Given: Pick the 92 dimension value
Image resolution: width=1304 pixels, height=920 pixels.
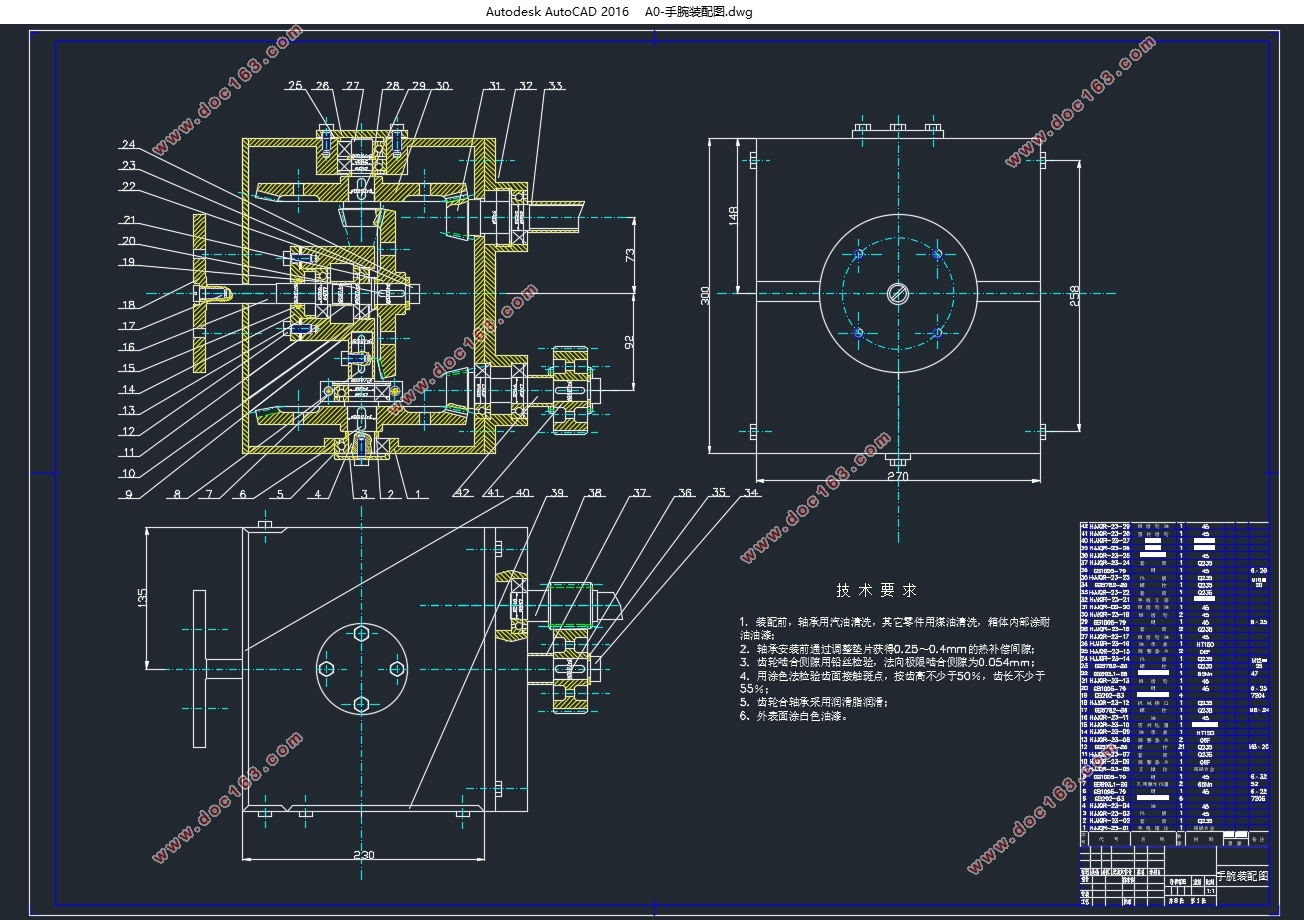Looking at the screenshot, I should (629, 341).
